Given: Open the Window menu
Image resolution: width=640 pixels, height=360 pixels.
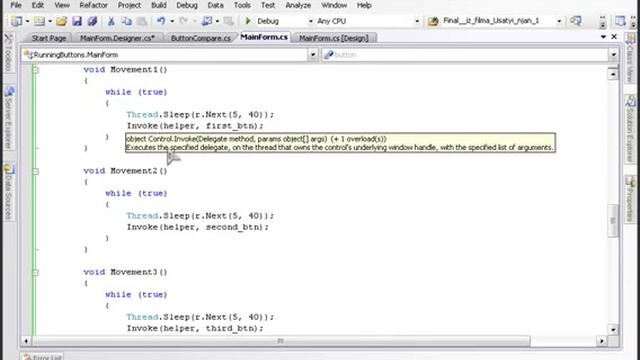Looking at the screenshot, I should [334, 5].
